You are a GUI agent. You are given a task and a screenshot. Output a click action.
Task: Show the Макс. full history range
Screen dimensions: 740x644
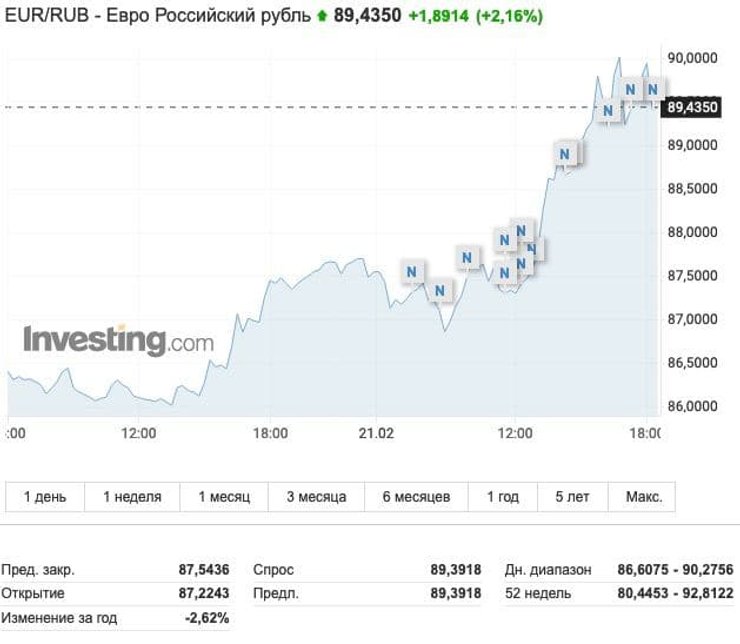click(x=643, y=497)
